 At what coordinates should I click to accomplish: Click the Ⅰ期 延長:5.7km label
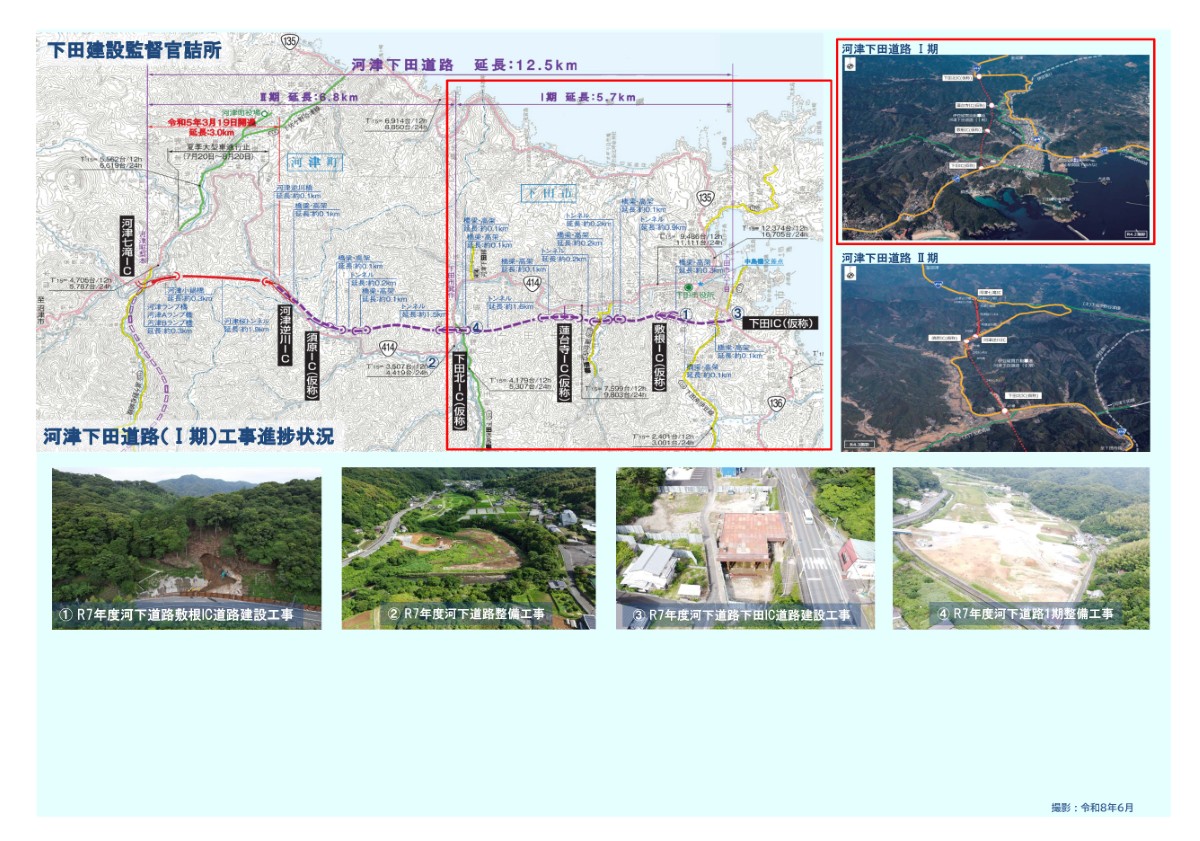[x=588, y=97]
